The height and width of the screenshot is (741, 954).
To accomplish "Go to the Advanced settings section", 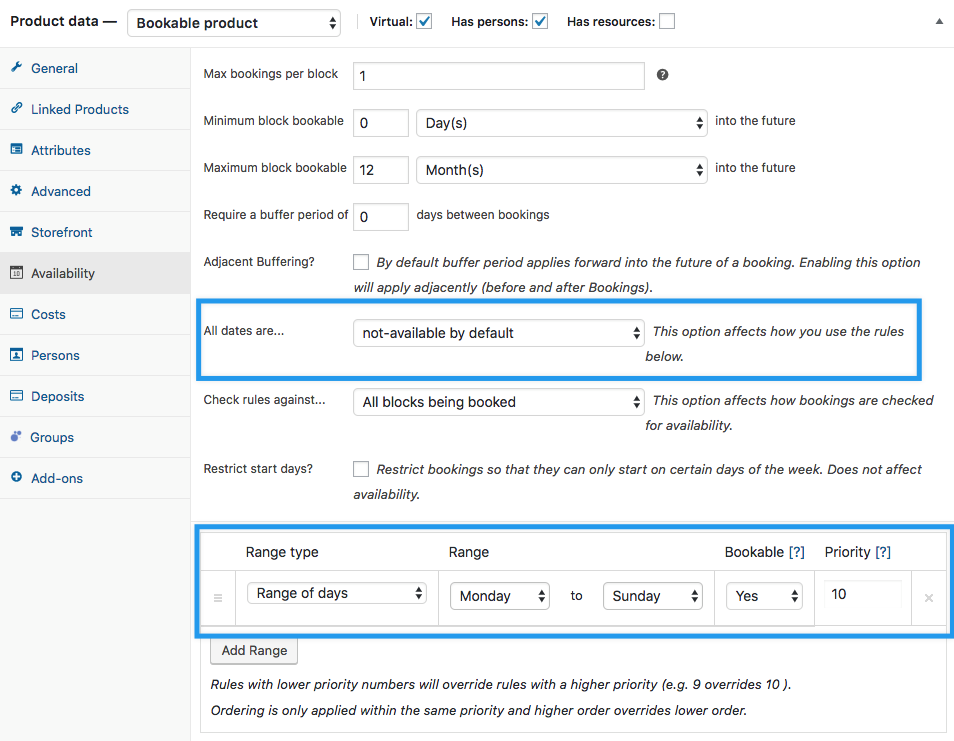I will [x=63, y=191].
